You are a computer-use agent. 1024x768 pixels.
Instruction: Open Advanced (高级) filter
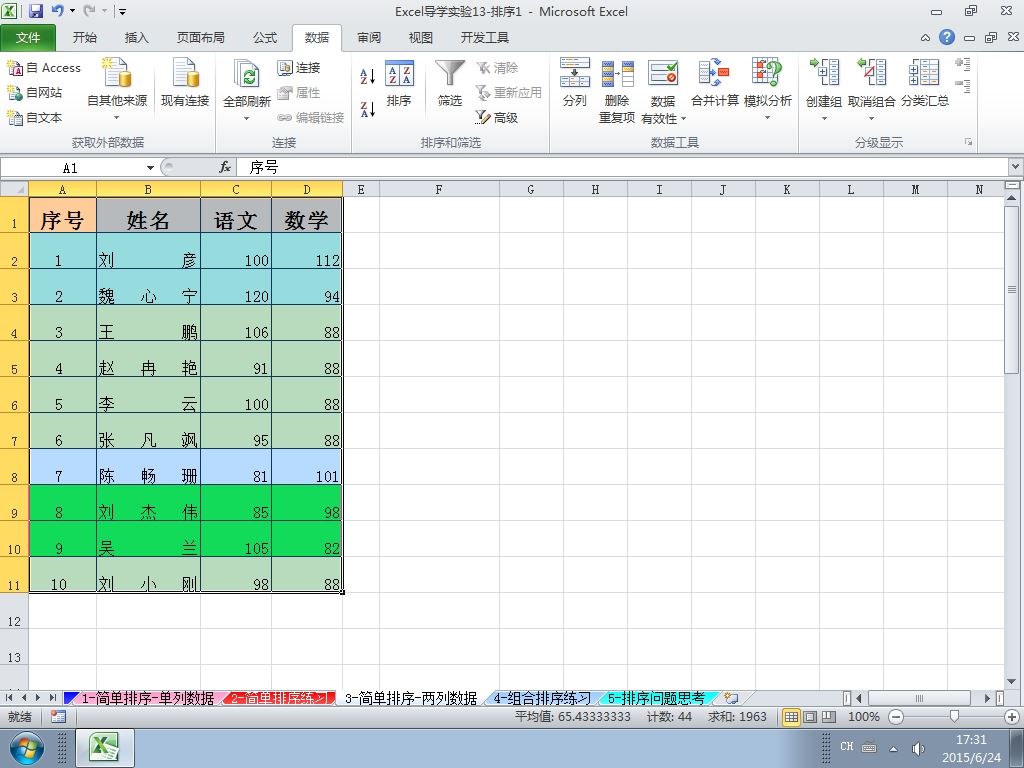point(497,118)
